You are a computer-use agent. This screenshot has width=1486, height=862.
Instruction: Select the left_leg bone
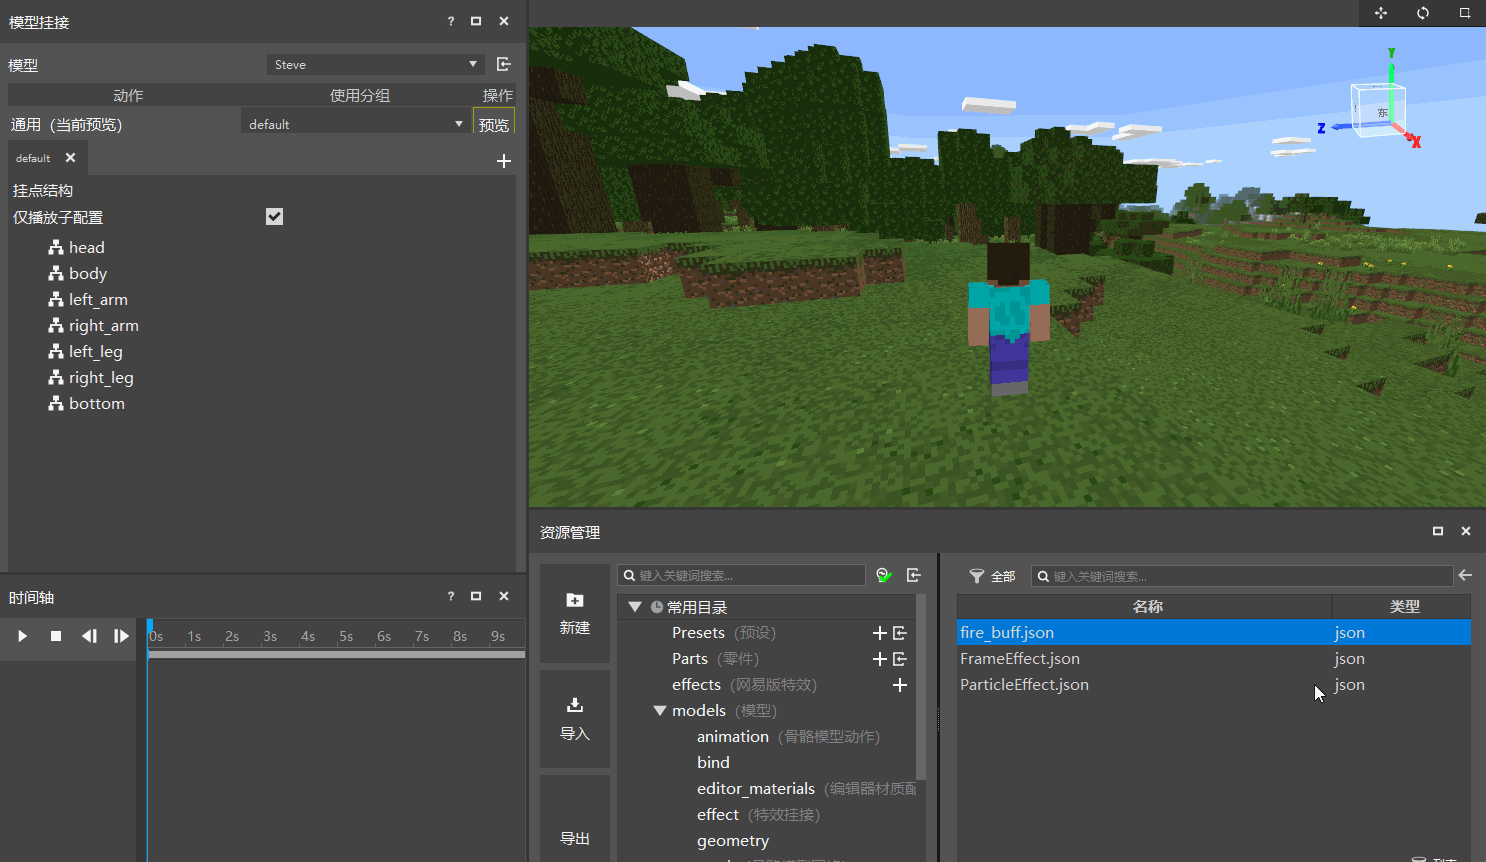96,351
